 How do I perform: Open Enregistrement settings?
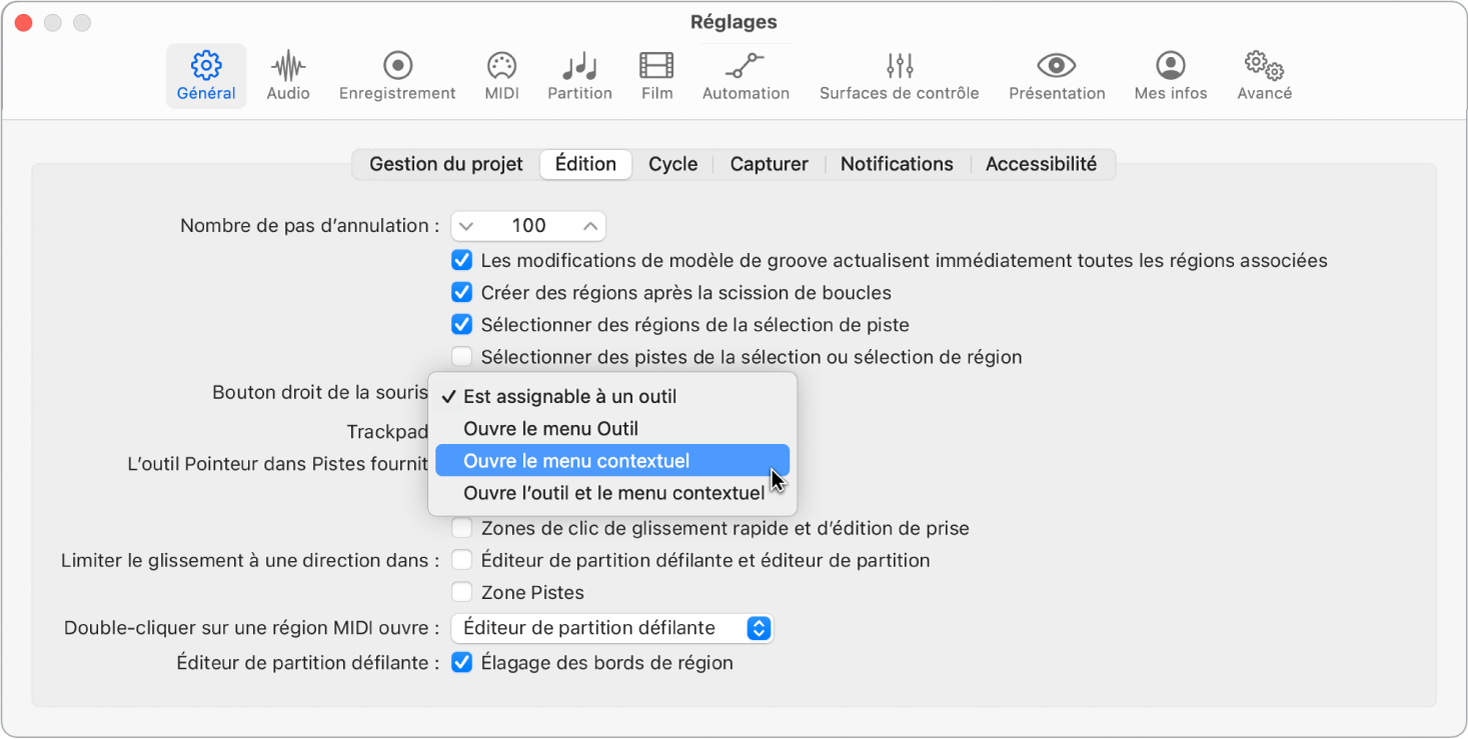(397, 75)
